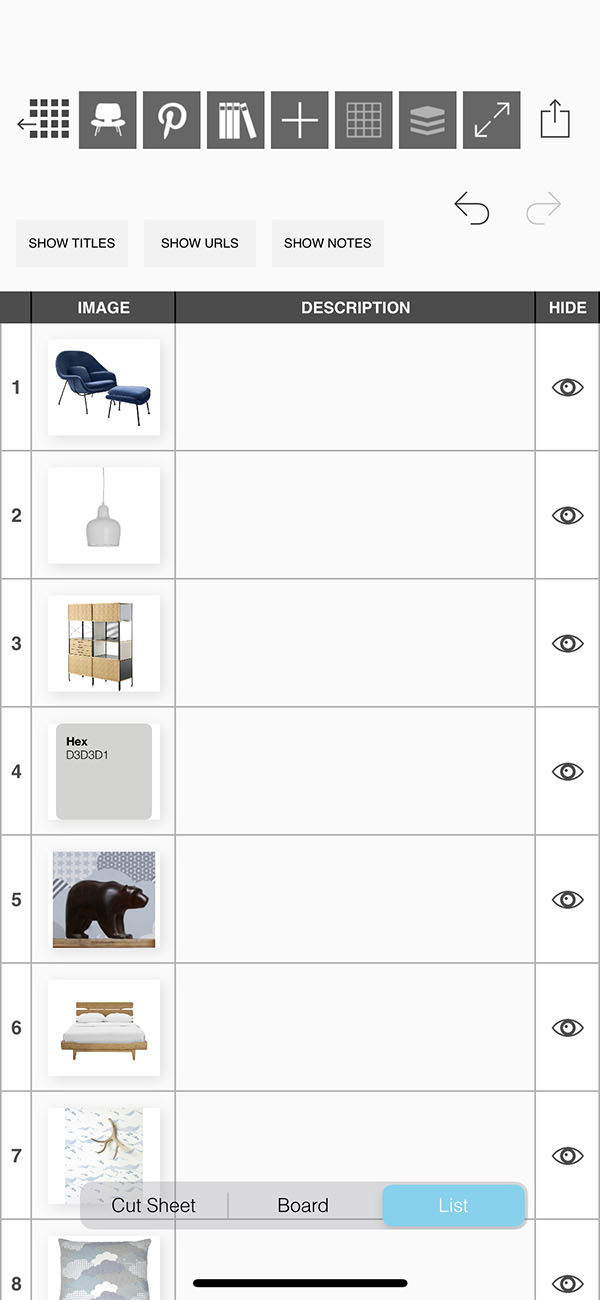
Task: Tap the share export icon
Action: point(555,120)
